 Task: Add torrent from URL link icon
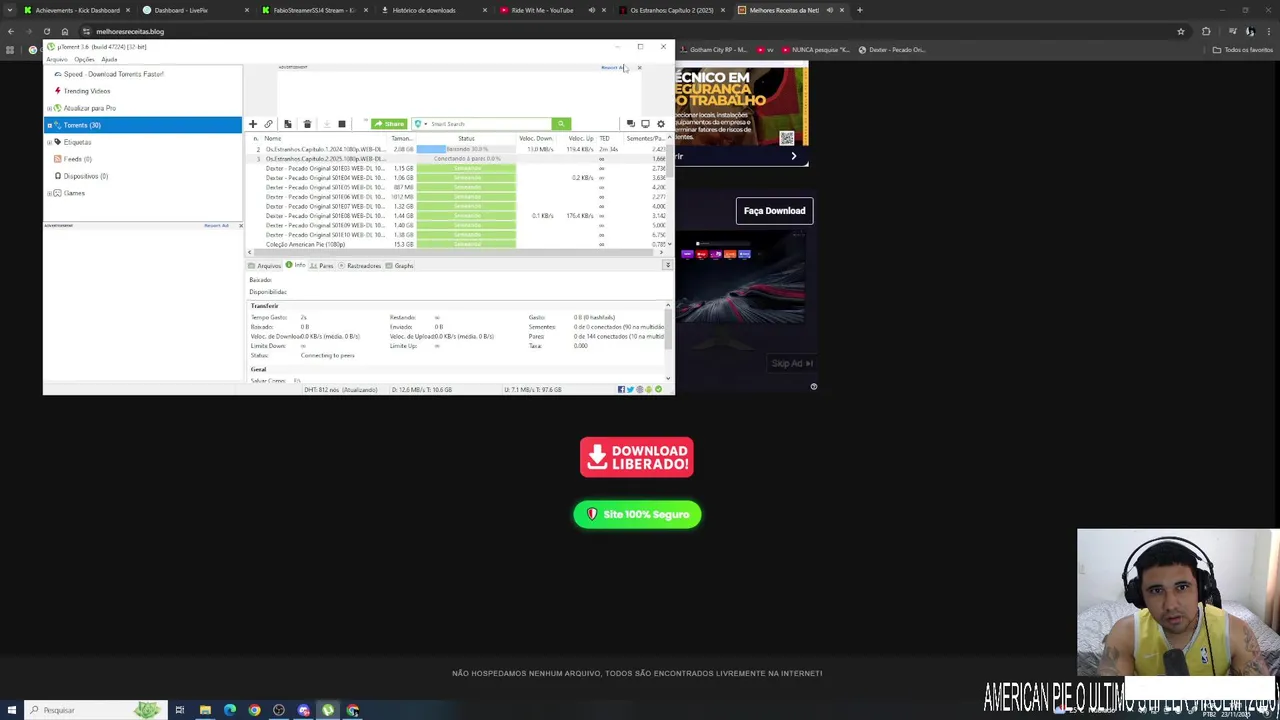(x=268, y=124)
